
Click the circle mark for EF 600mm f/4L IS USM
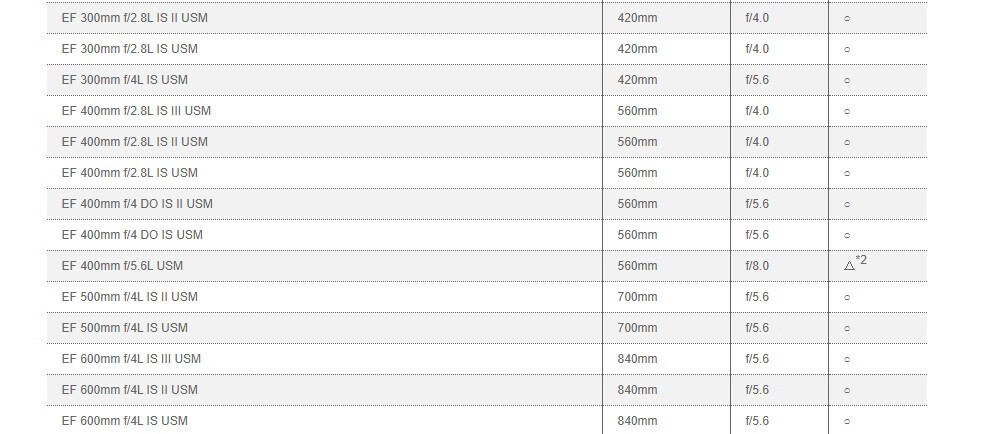(847, 421)
